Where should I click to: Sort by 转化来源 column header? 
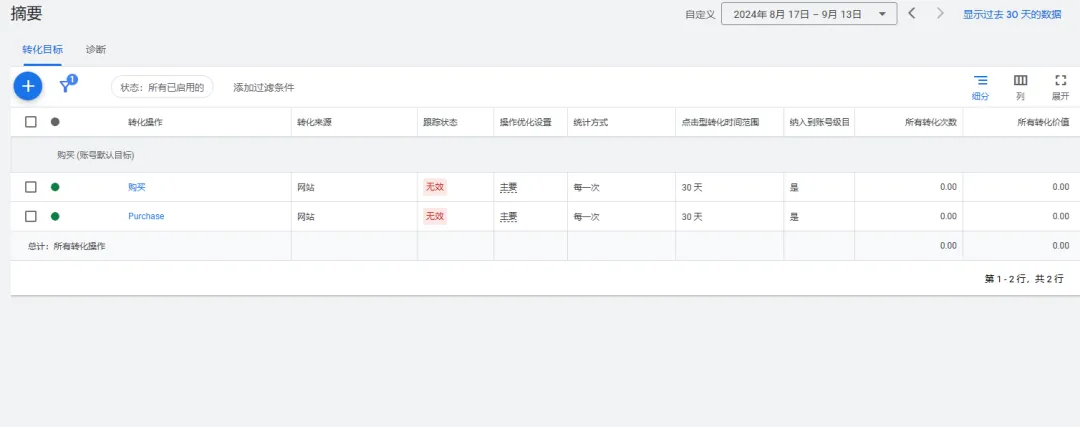315,122
